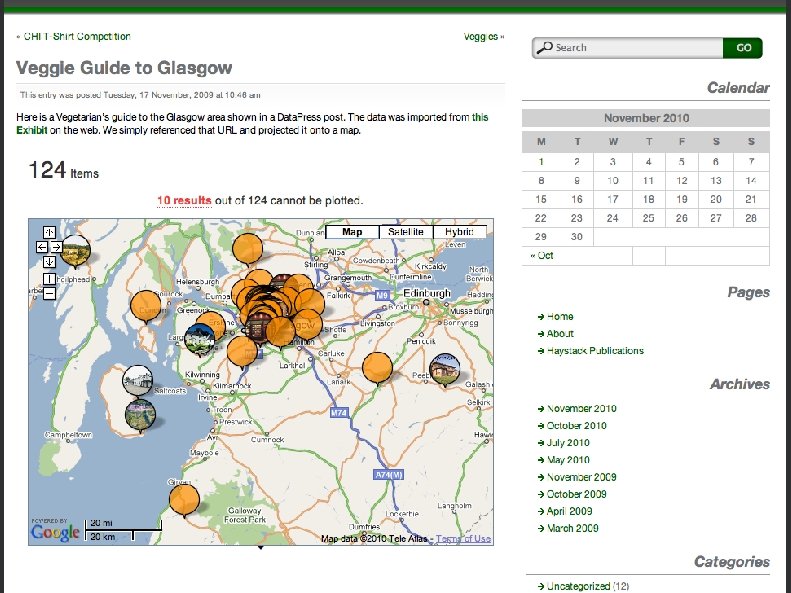Open the photo marker near Largs

(x=200, y=339)
